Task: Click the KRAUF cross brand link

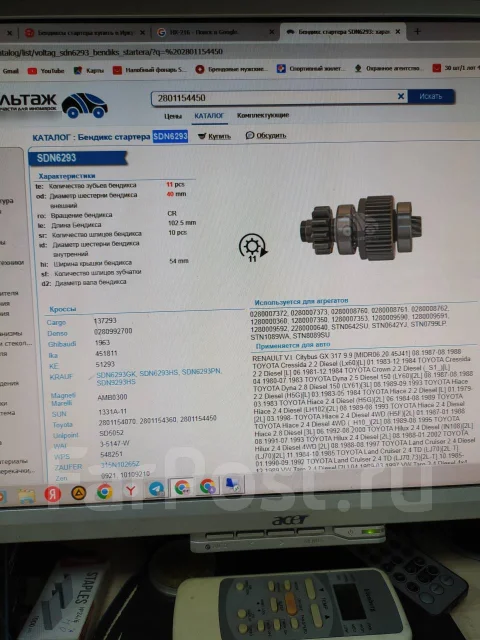Action: pos(61,377)
